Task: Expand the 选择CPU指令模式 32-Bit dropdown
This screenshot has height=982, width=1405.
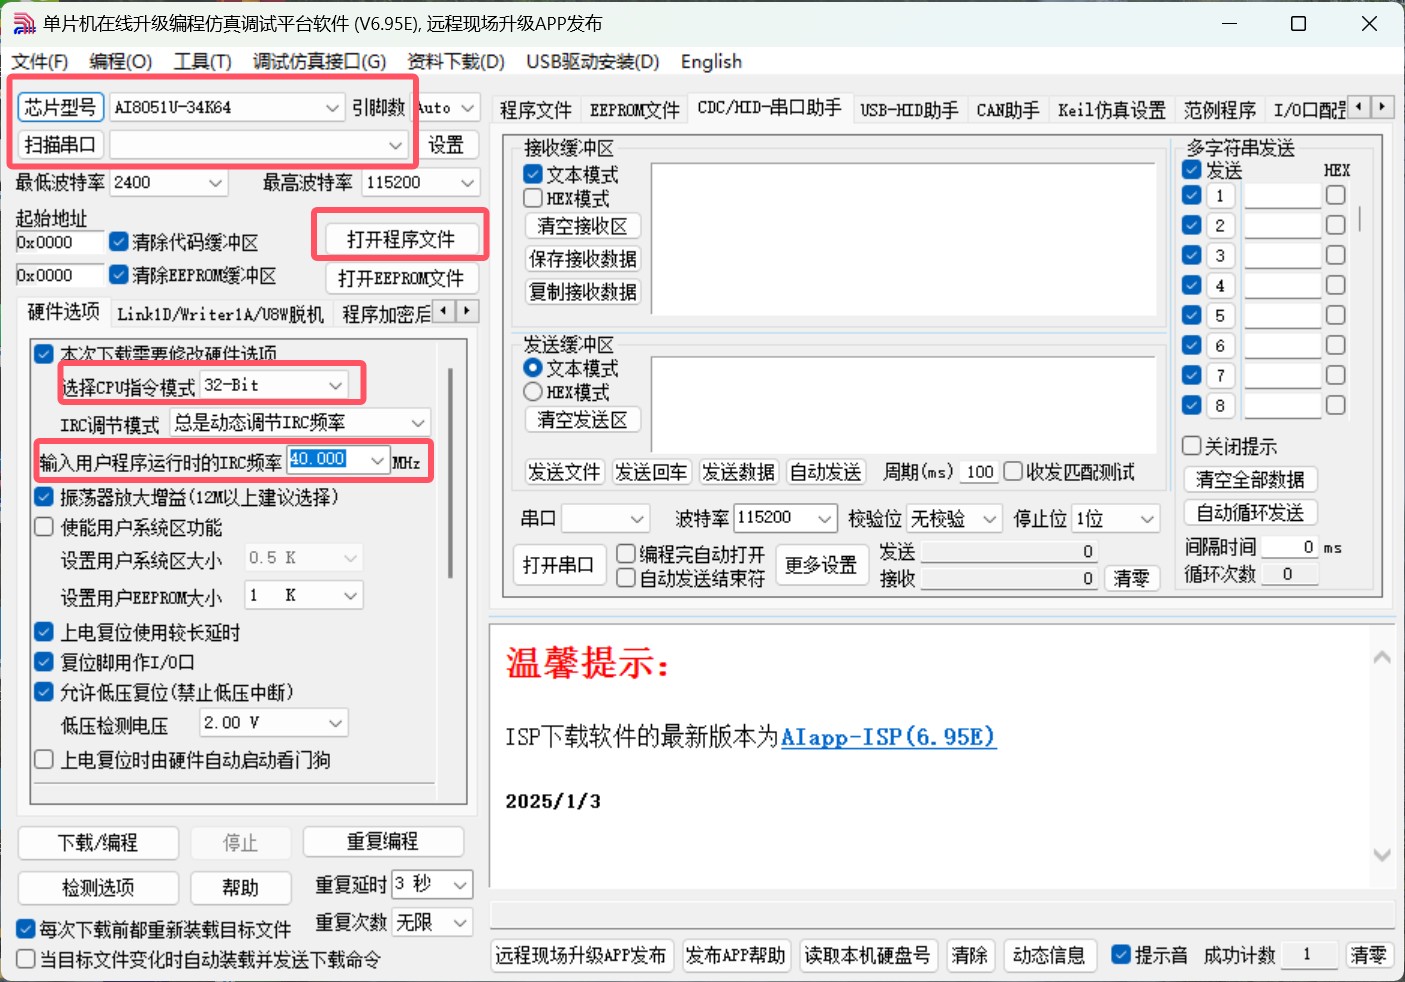Action: click(x=336, y=385)
